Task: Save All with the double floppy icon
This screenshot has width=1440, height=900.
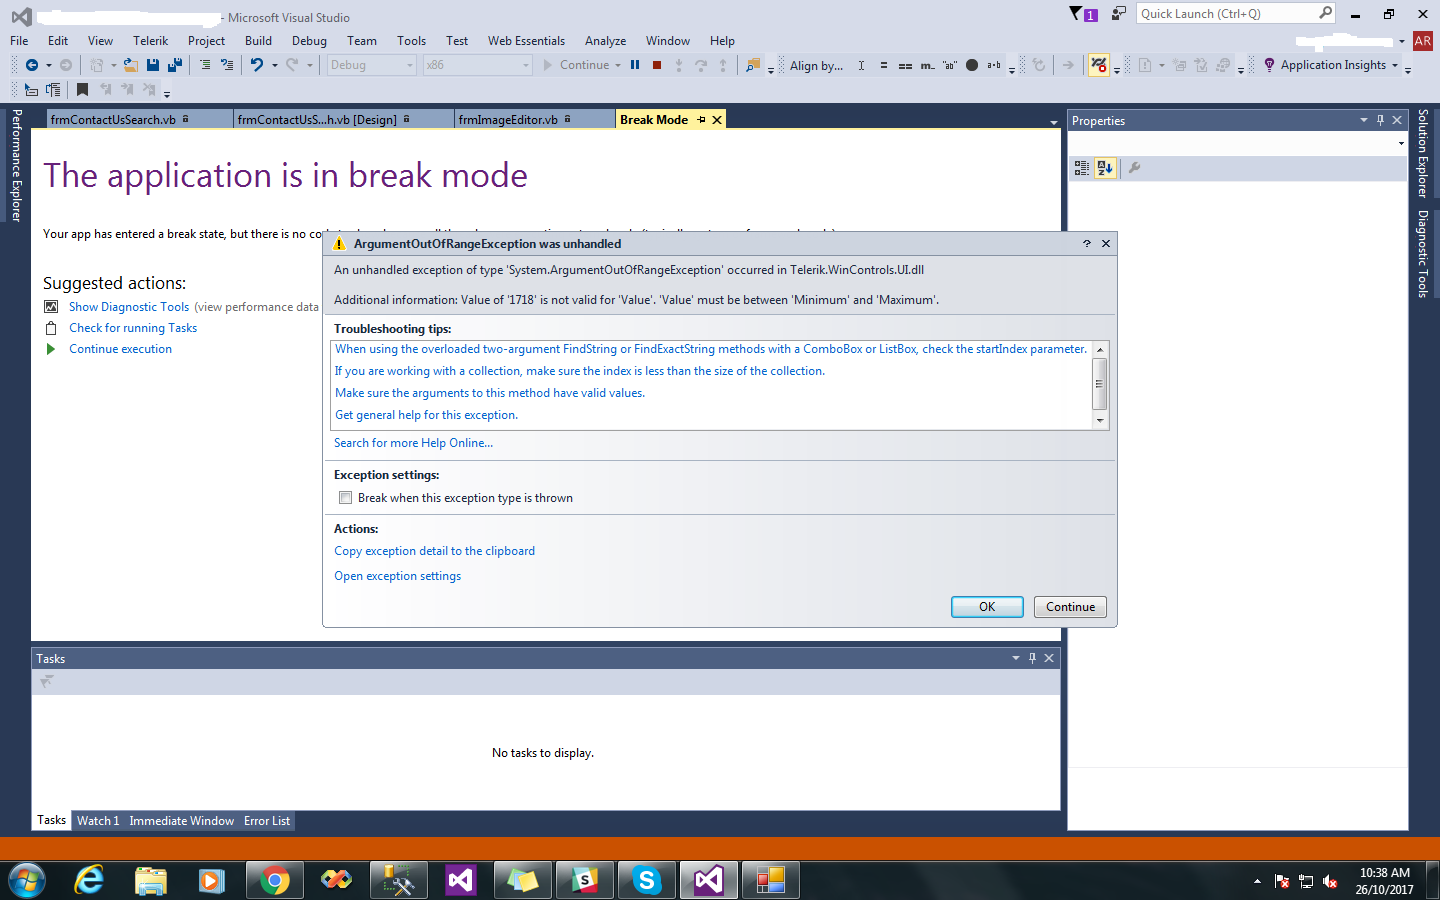Action: pos(175,65)
